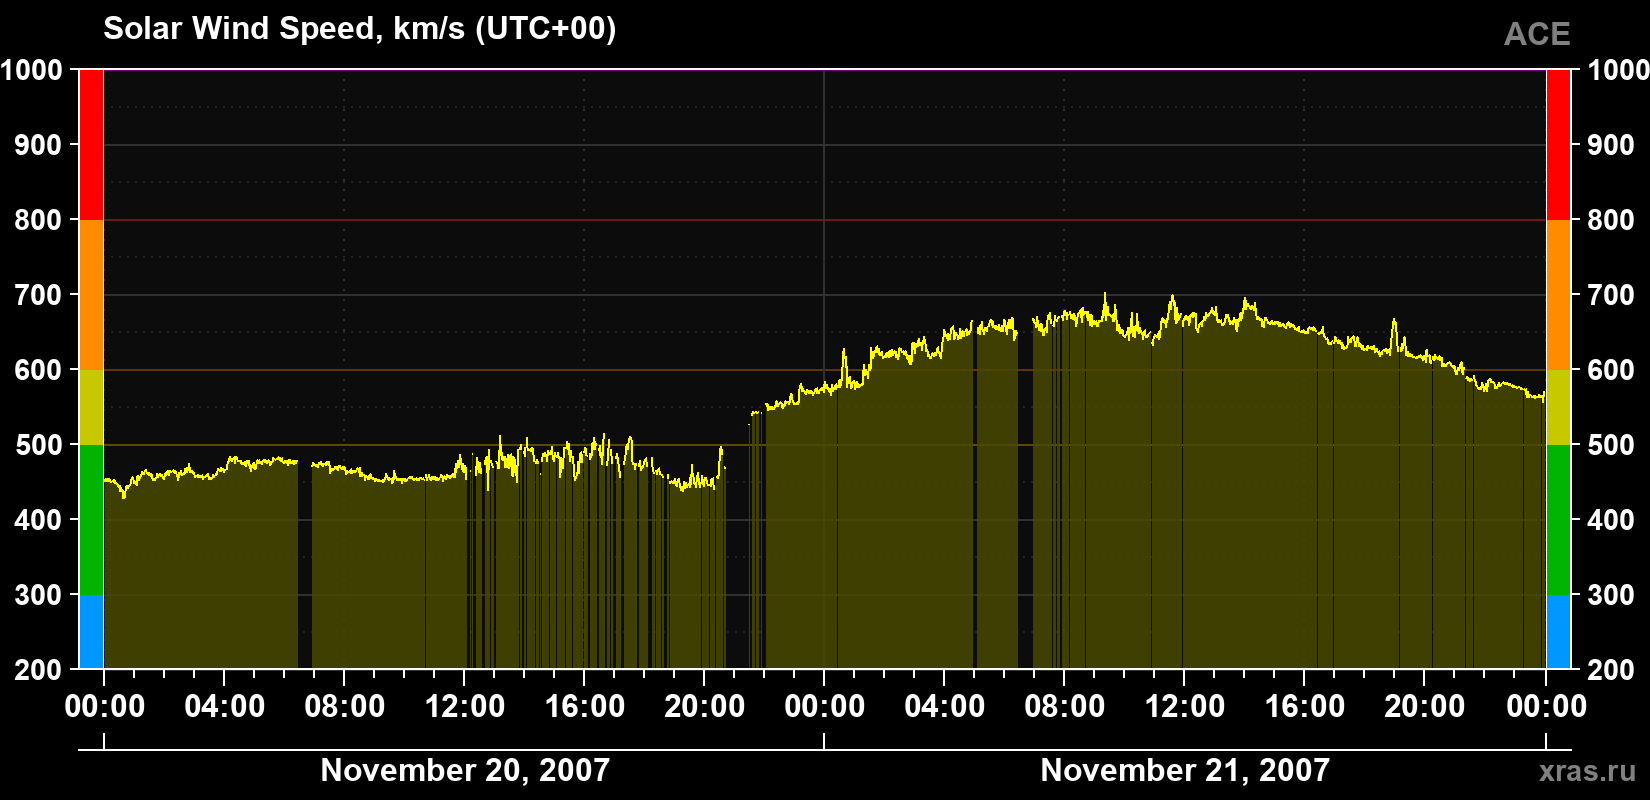The image size is (1650, 800).
Task: Pick the green band on the right scale
Action: [x=1559, y=520]
